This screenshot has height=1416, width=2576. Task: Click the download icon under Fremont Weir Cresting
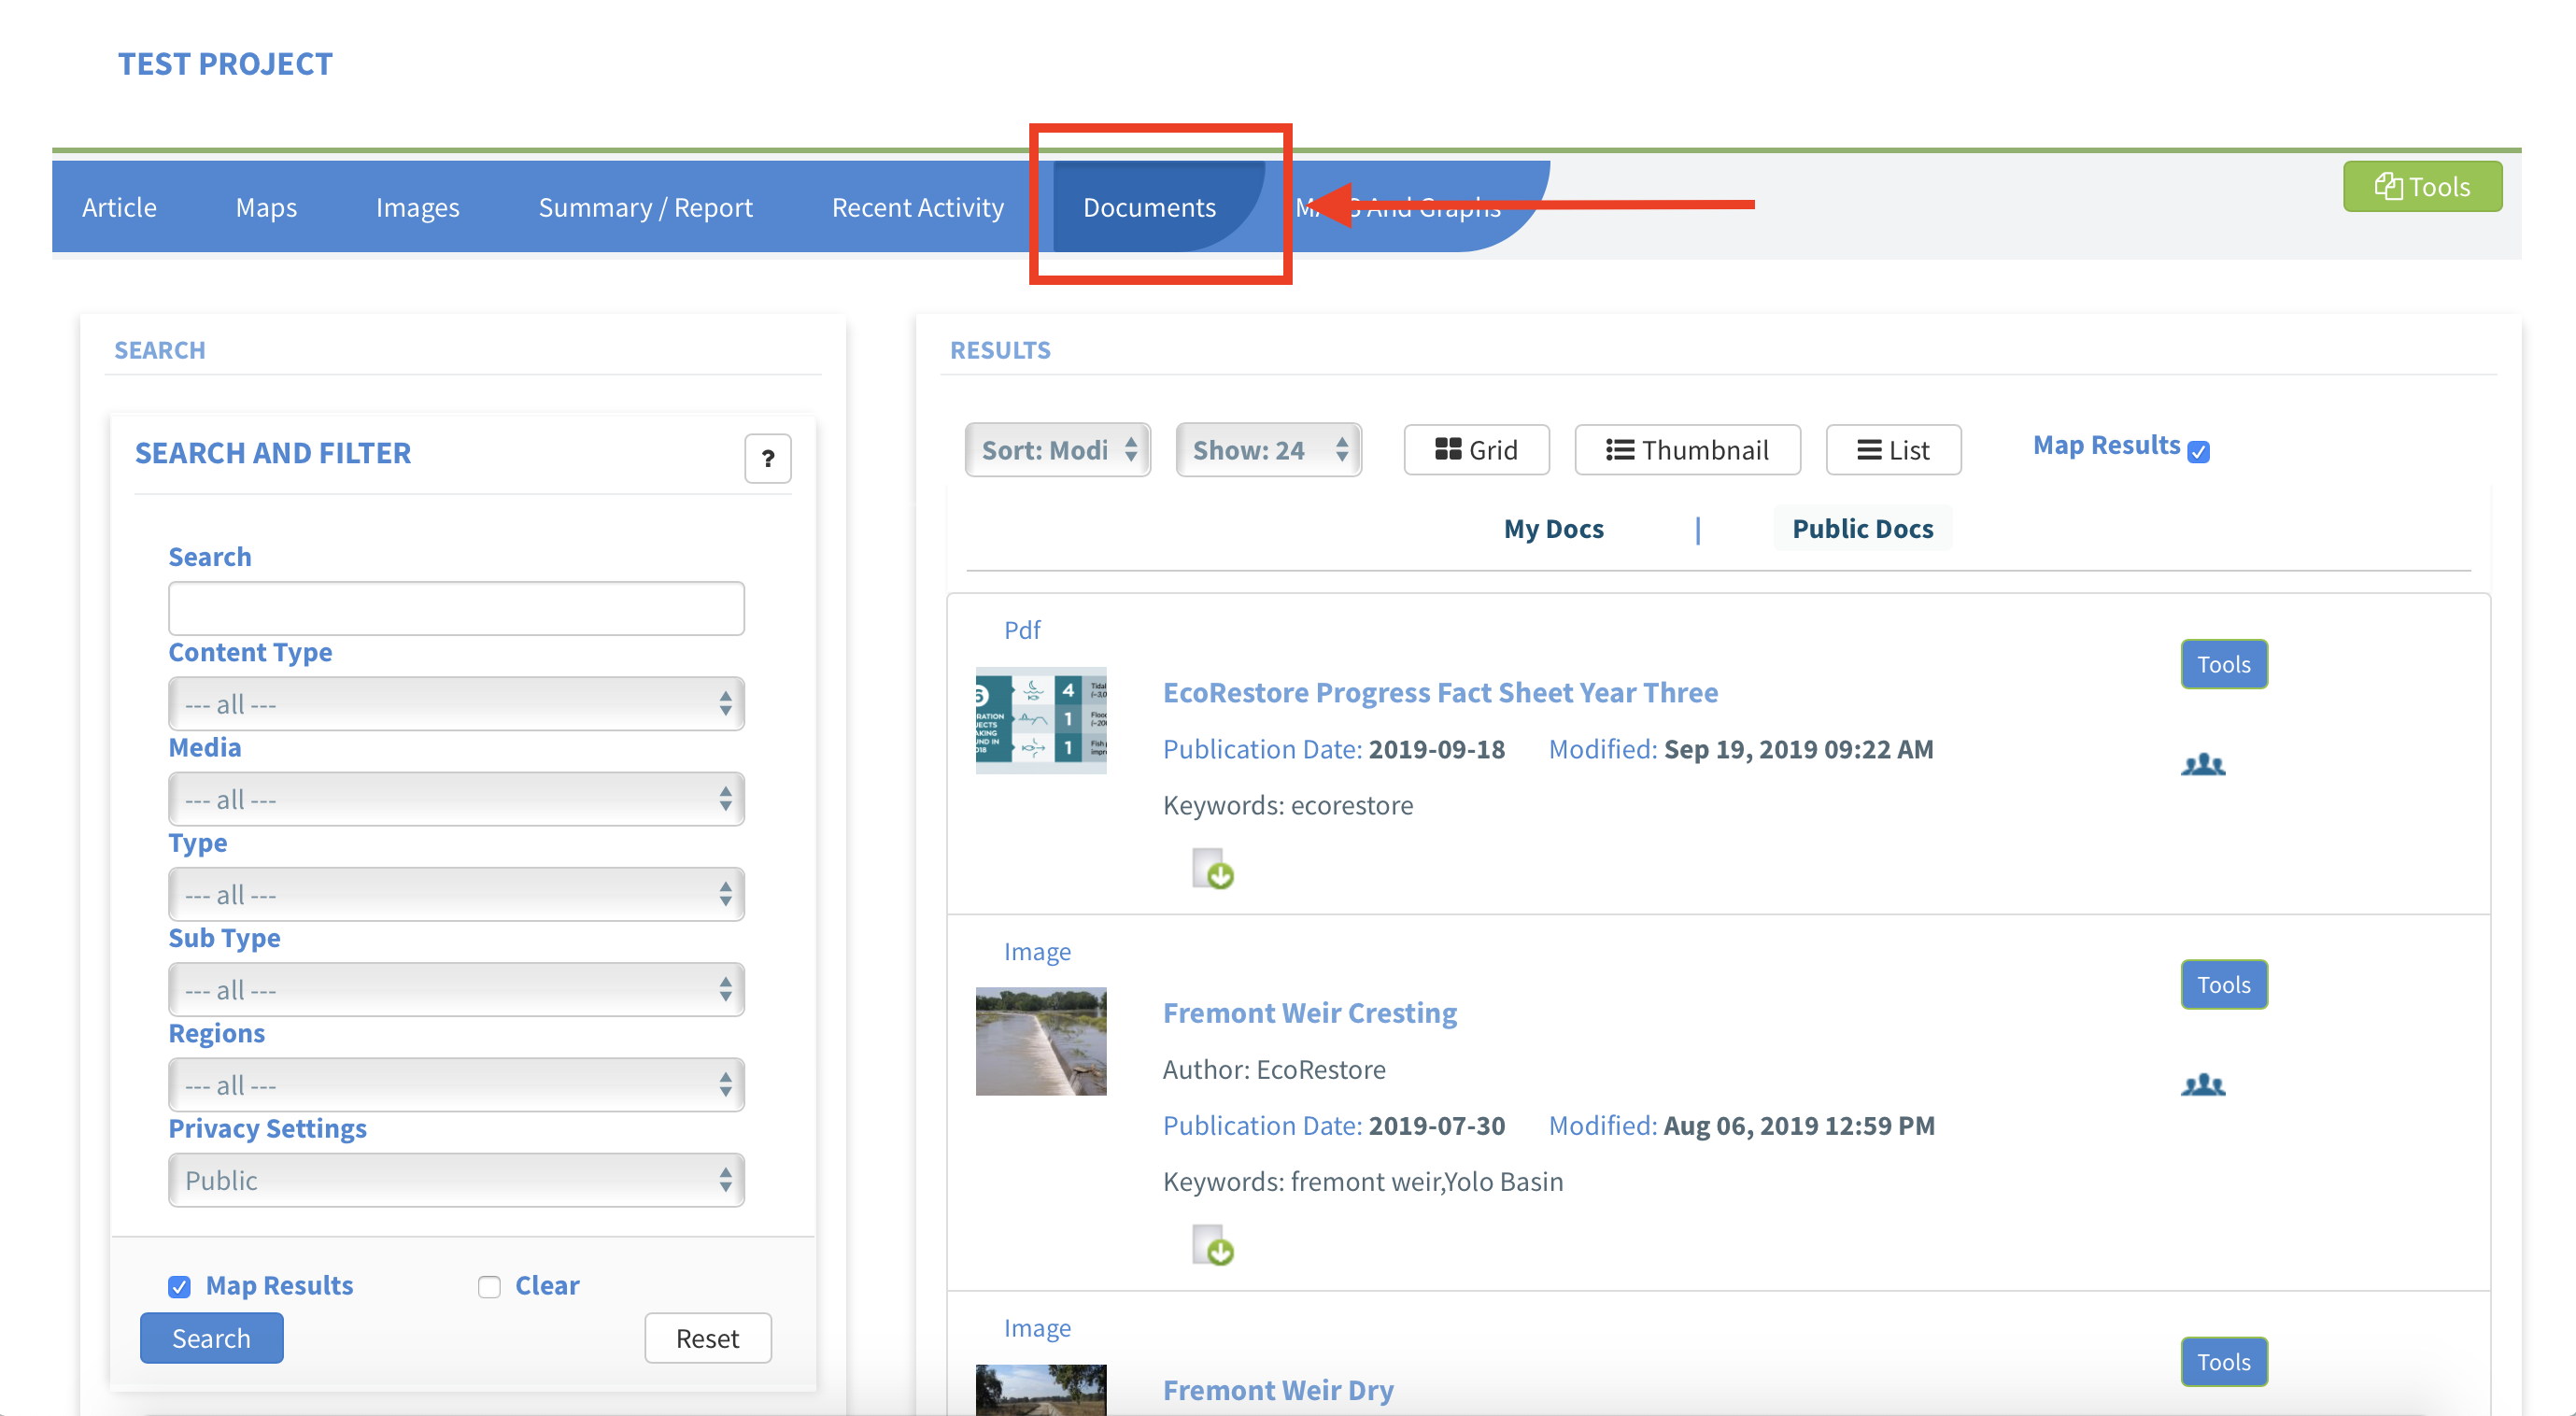click(x=1212, y=1245)
